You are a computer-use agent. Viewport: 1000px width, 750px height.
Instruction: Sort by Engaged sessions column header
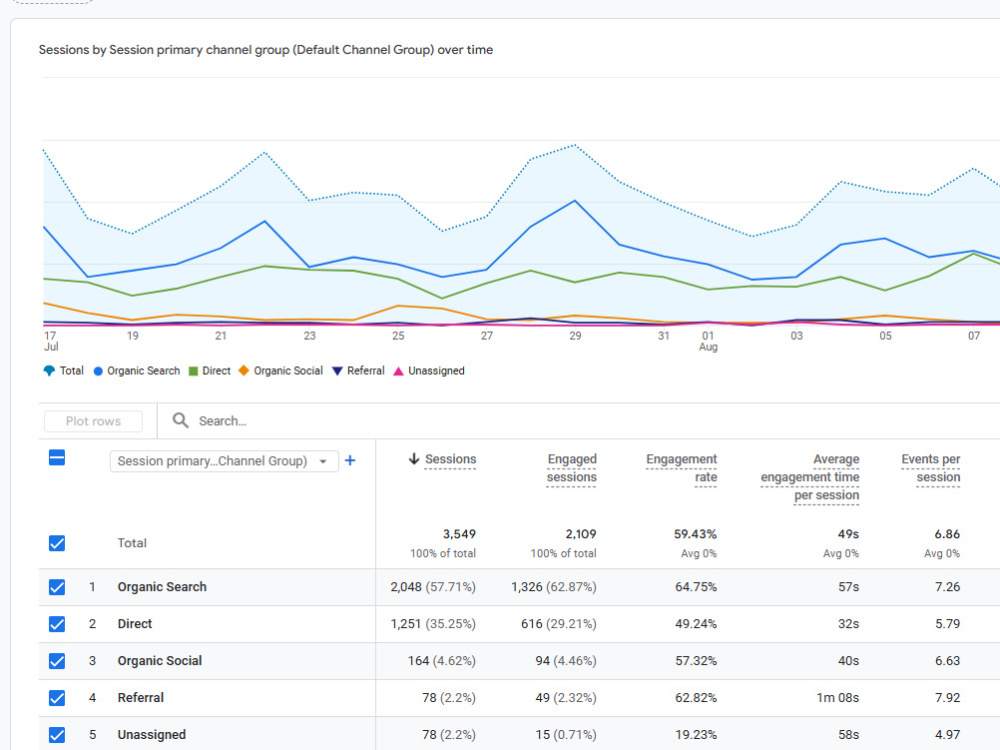[x=571, y=468]
